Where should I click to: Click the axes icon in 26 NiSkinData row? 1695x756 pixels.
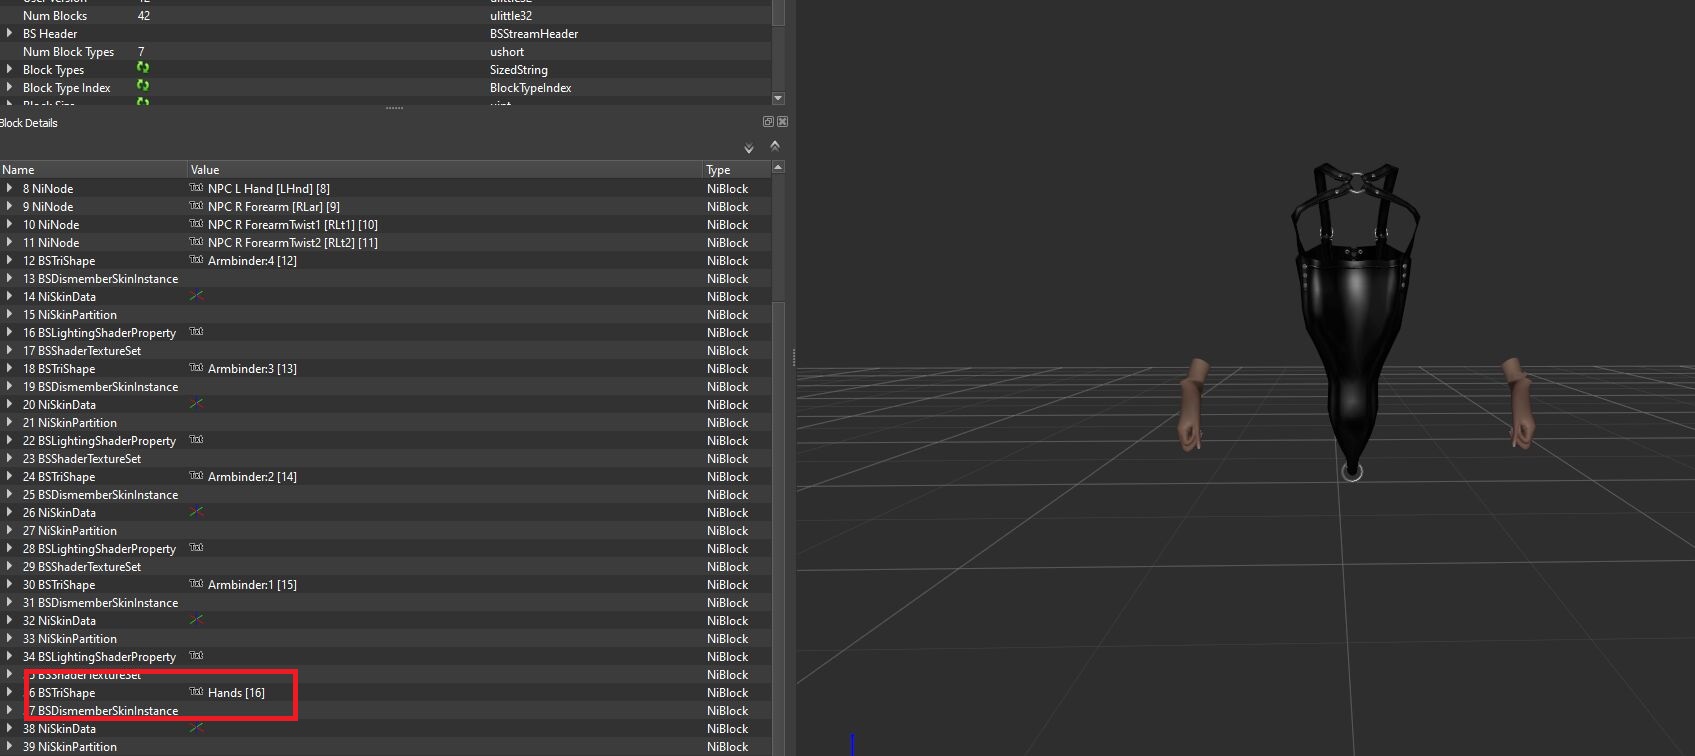pyautogui.click(x=196, y=511)
